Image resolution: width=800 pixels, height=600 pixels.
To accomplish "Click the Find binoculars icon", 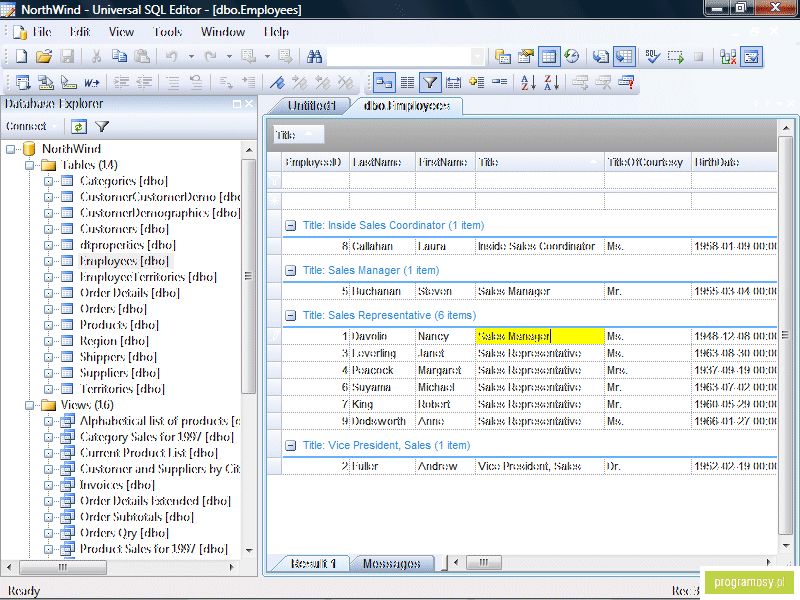I will (x=314, y=56).
